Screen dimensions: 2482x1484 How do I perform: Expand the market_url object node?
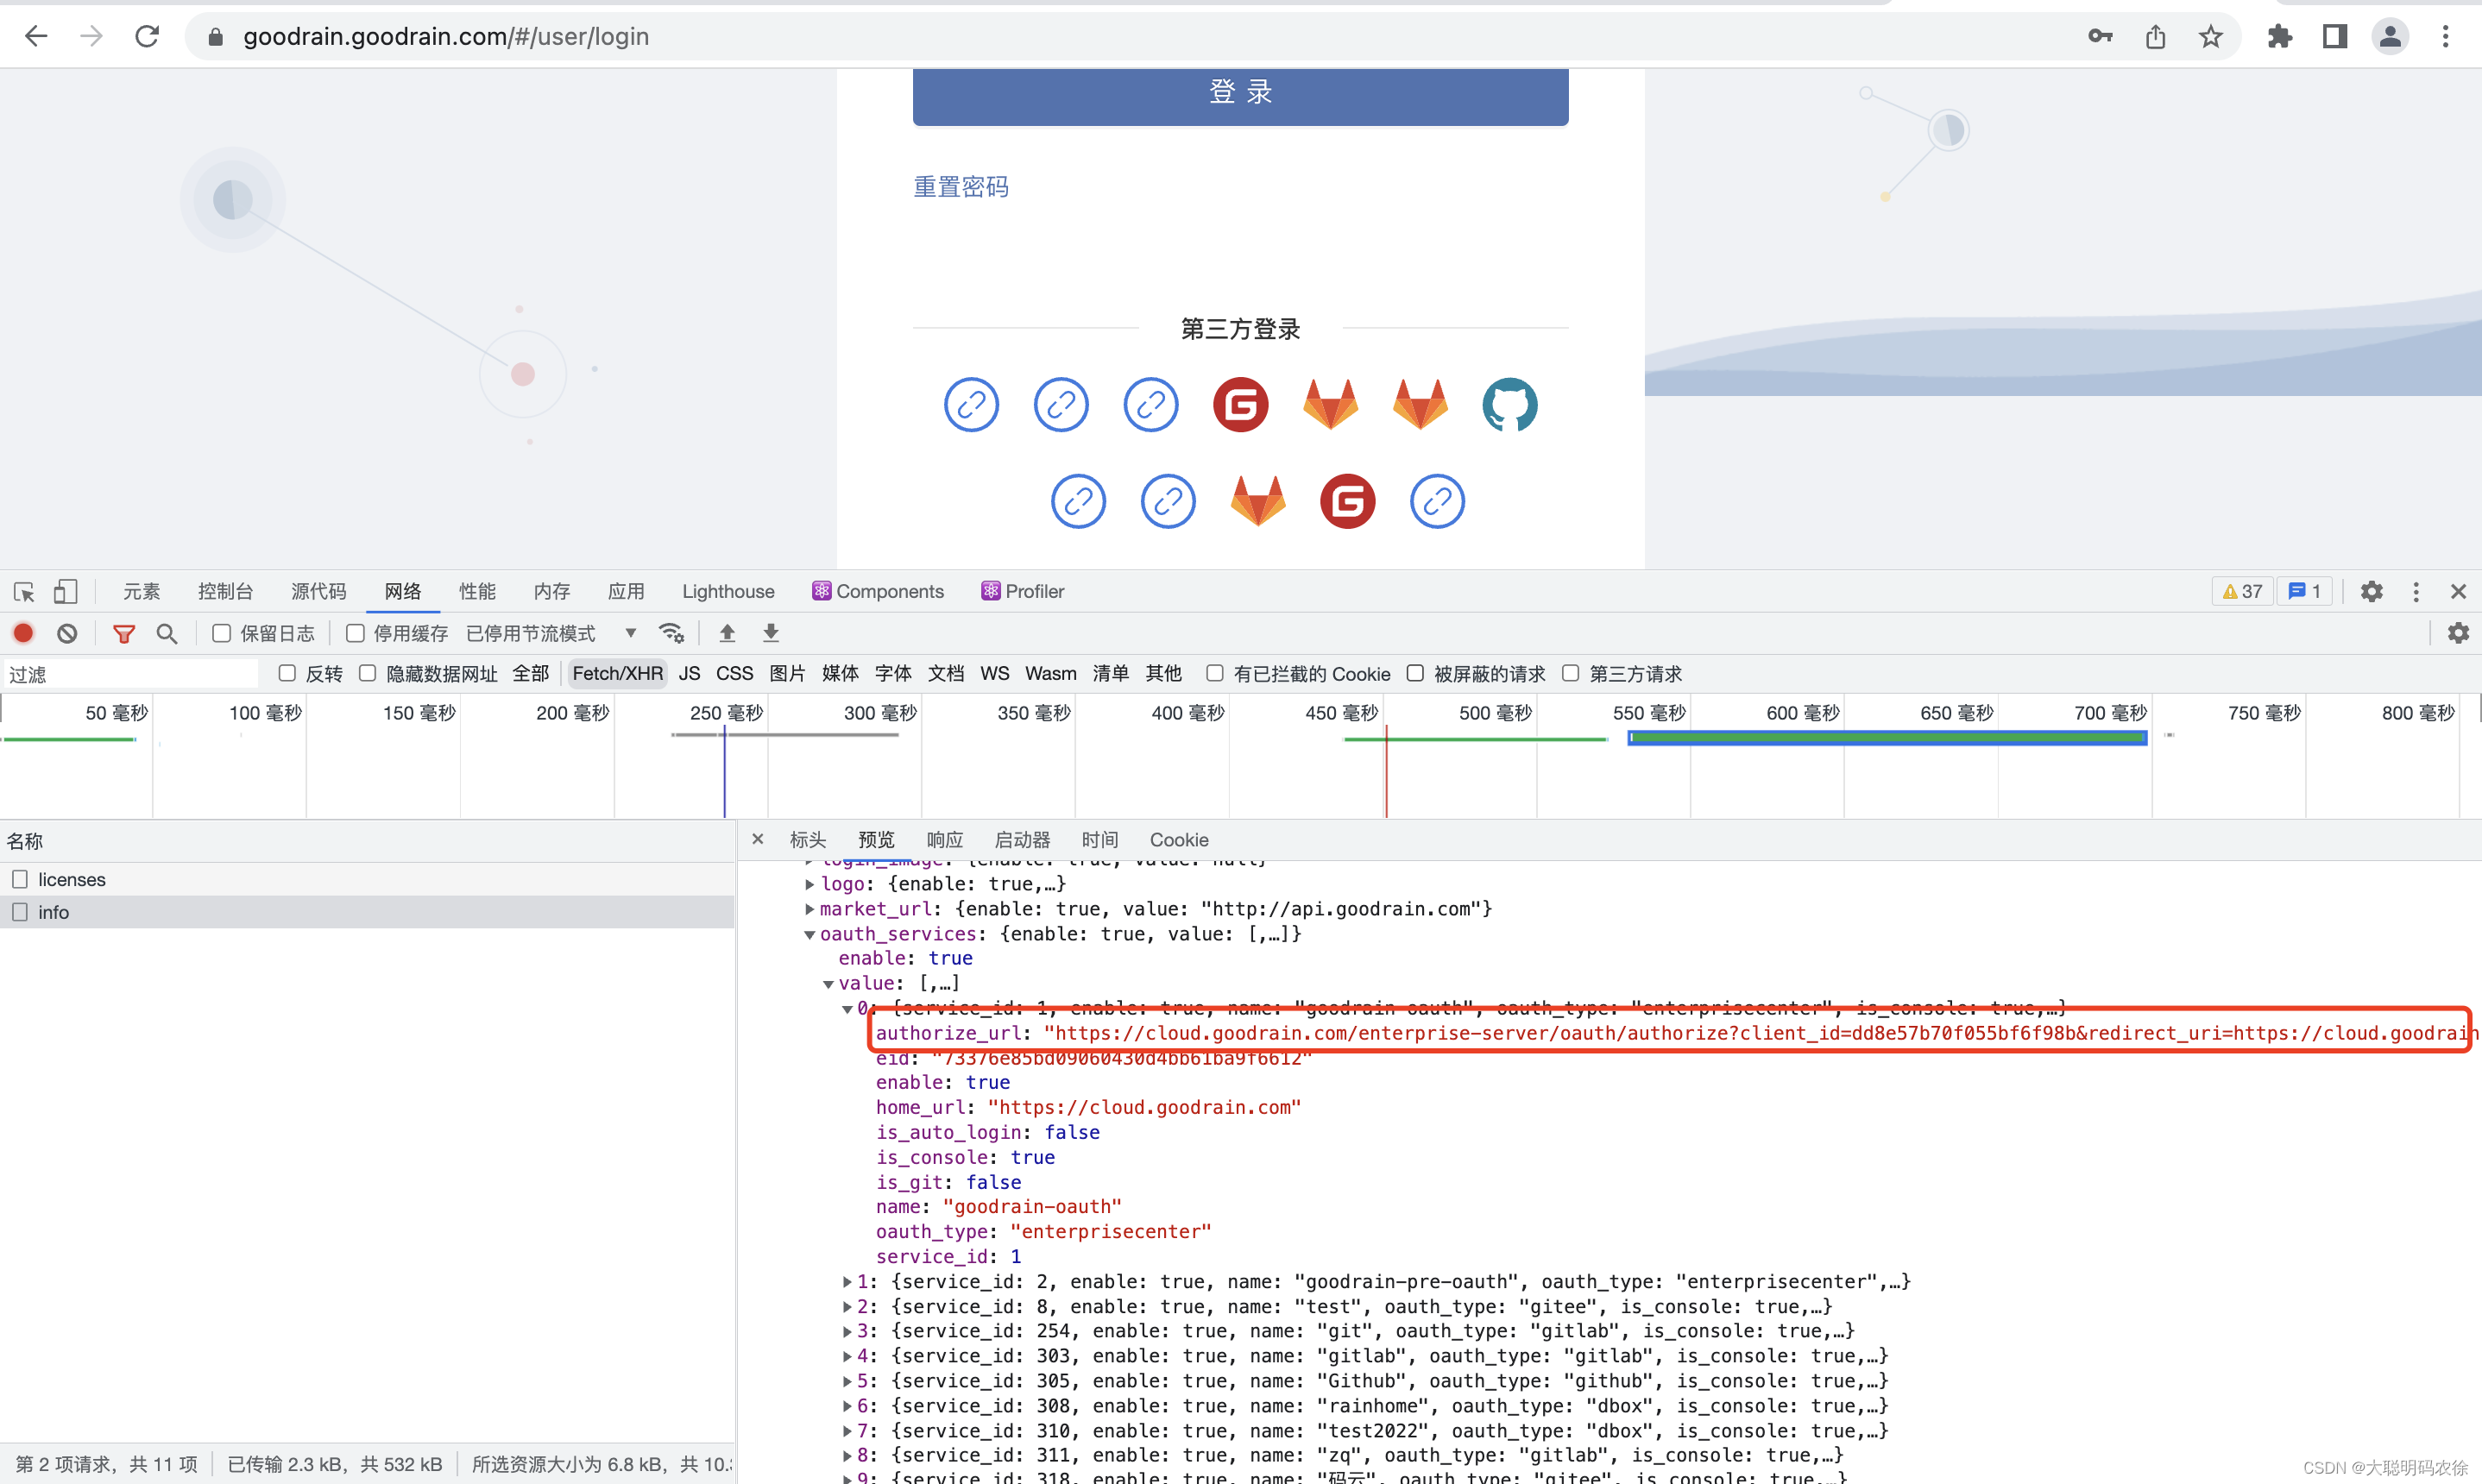[x=809, y=909]
